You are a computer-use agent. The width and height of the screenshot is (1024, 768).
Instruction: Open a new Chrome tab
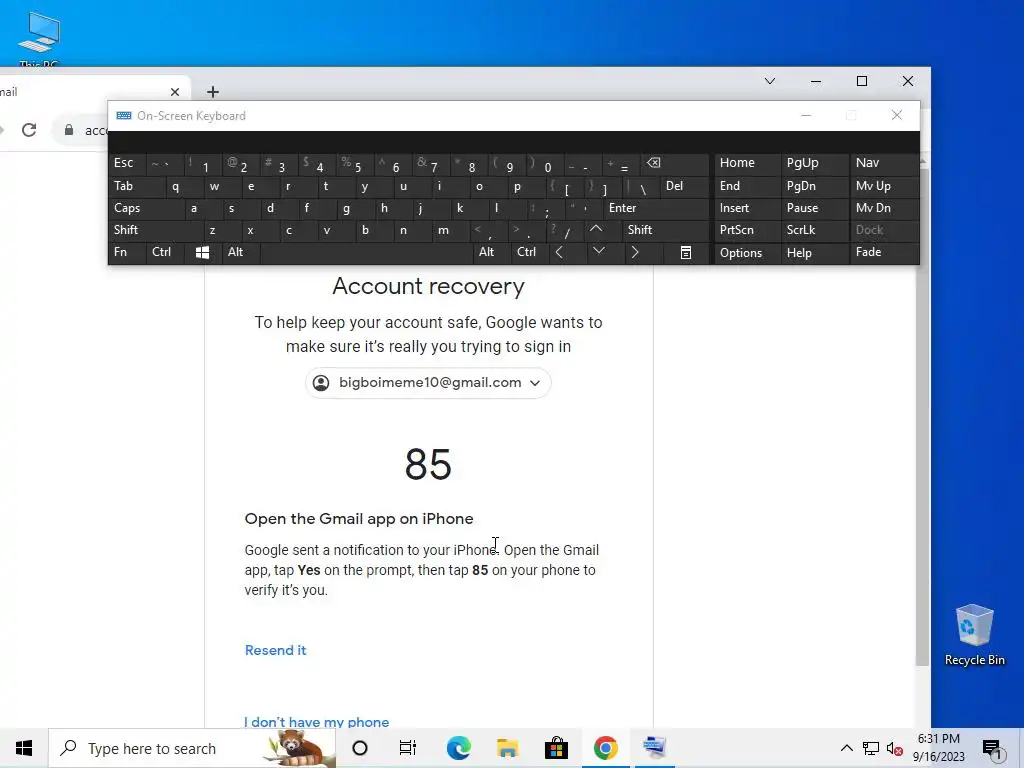pos(213,92)
